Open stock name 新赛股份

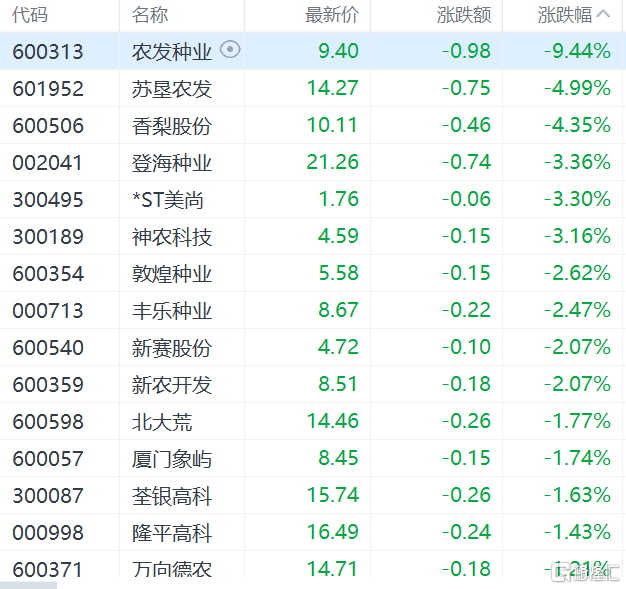coord(172,348)
